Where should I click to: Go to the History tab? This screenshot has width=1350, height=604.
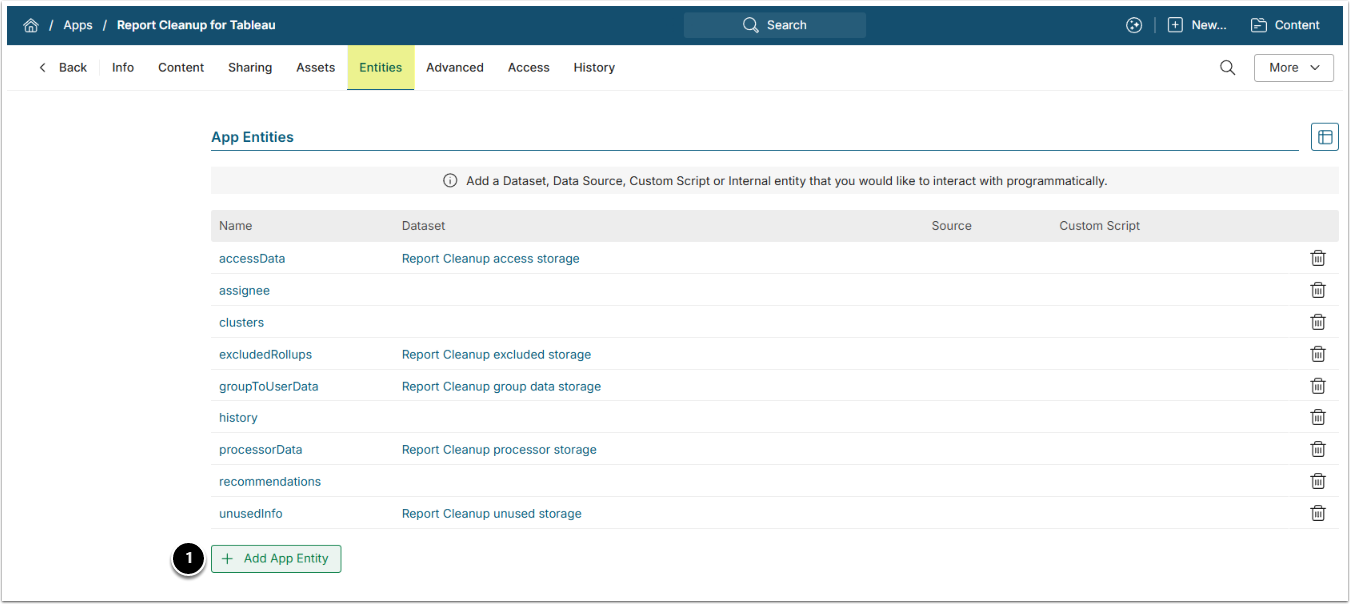594,68
